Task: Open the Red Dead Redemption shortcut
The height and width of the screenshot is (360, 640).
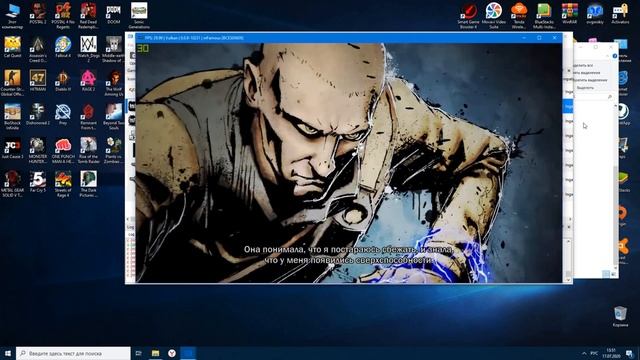Action: pos(88,16)
